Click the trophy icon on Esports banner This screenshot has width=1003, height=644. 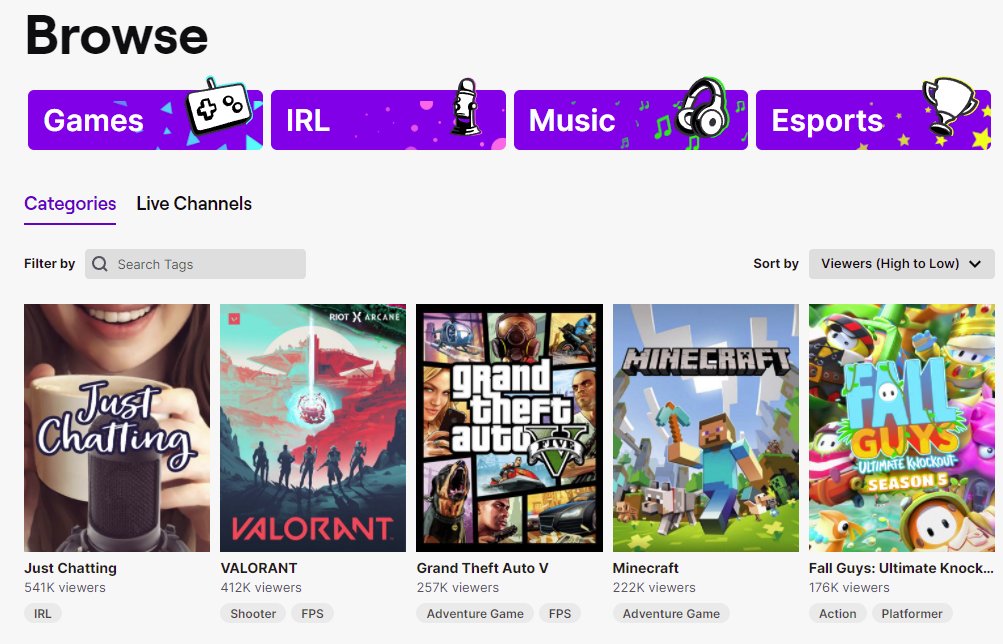[x=949, y=105]
